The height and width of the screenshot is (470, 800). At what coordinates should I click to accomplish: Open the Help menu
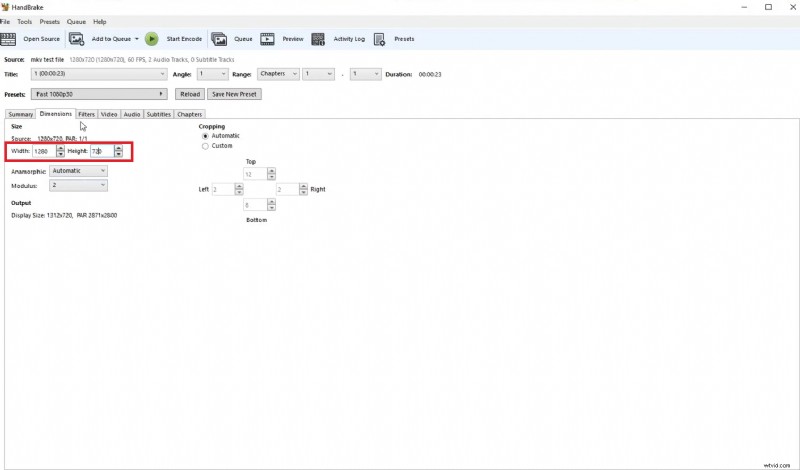click(x=99, y=22)
